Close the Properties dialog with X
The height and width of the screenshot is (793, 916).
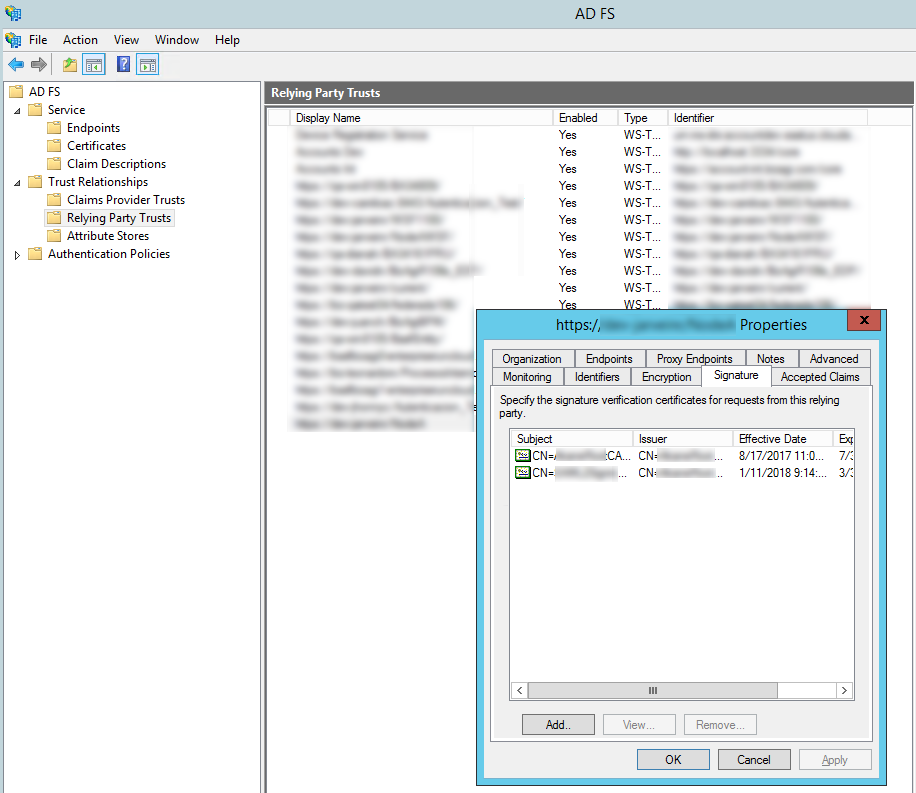pyautogui.click(x=864, y=320)
